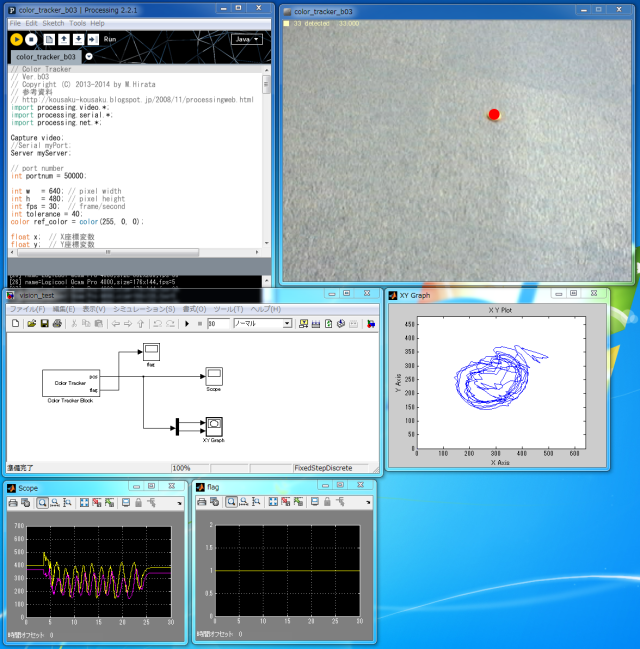The image size is (640, 649).
Task: Open Model Explorer icon in Simulink toolbar
Action: (316, 324)
